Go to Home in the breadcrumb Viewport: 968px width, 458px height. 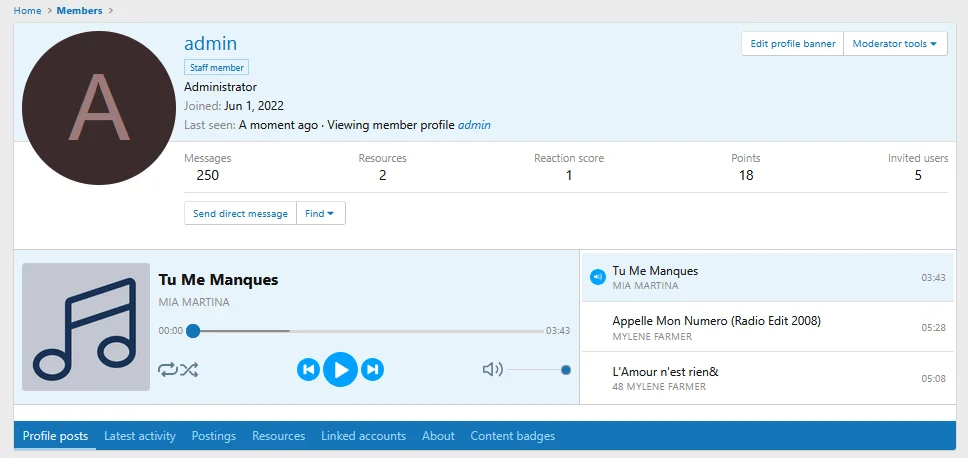[27, 10]
